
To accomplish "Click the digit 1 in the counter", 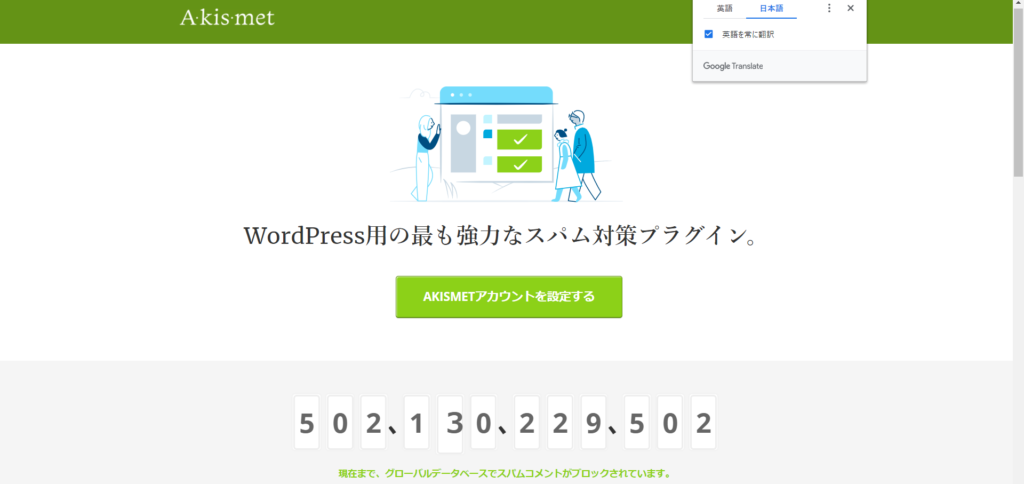I will click(417, 423).
